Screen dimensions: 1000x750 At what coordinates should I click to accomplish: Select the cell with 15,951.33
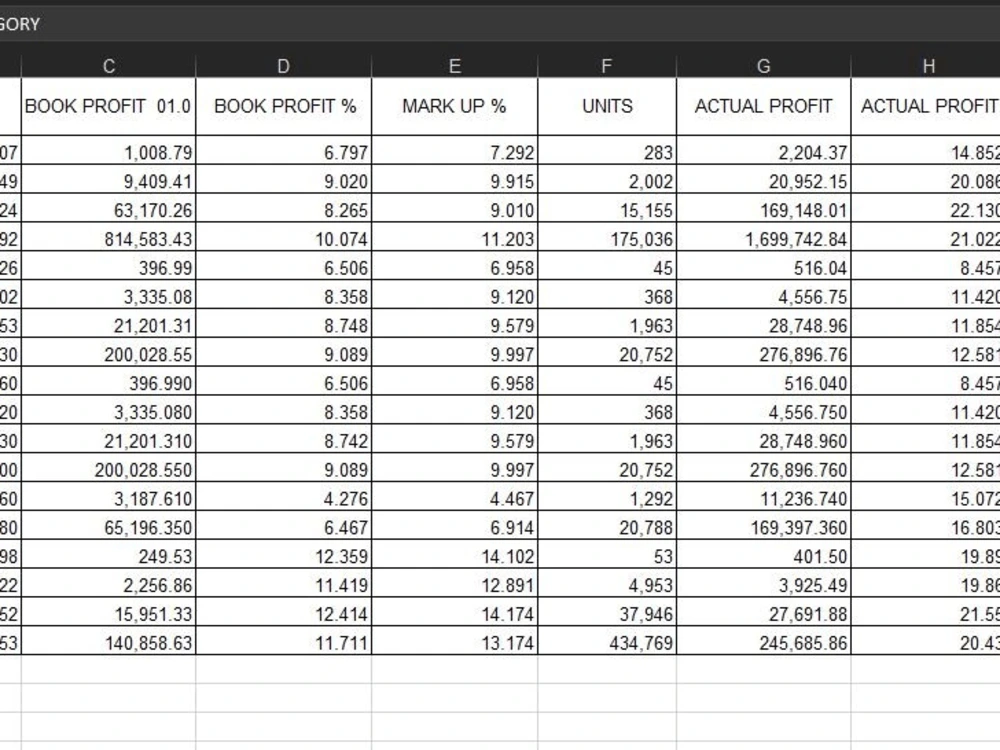point(108,612)
